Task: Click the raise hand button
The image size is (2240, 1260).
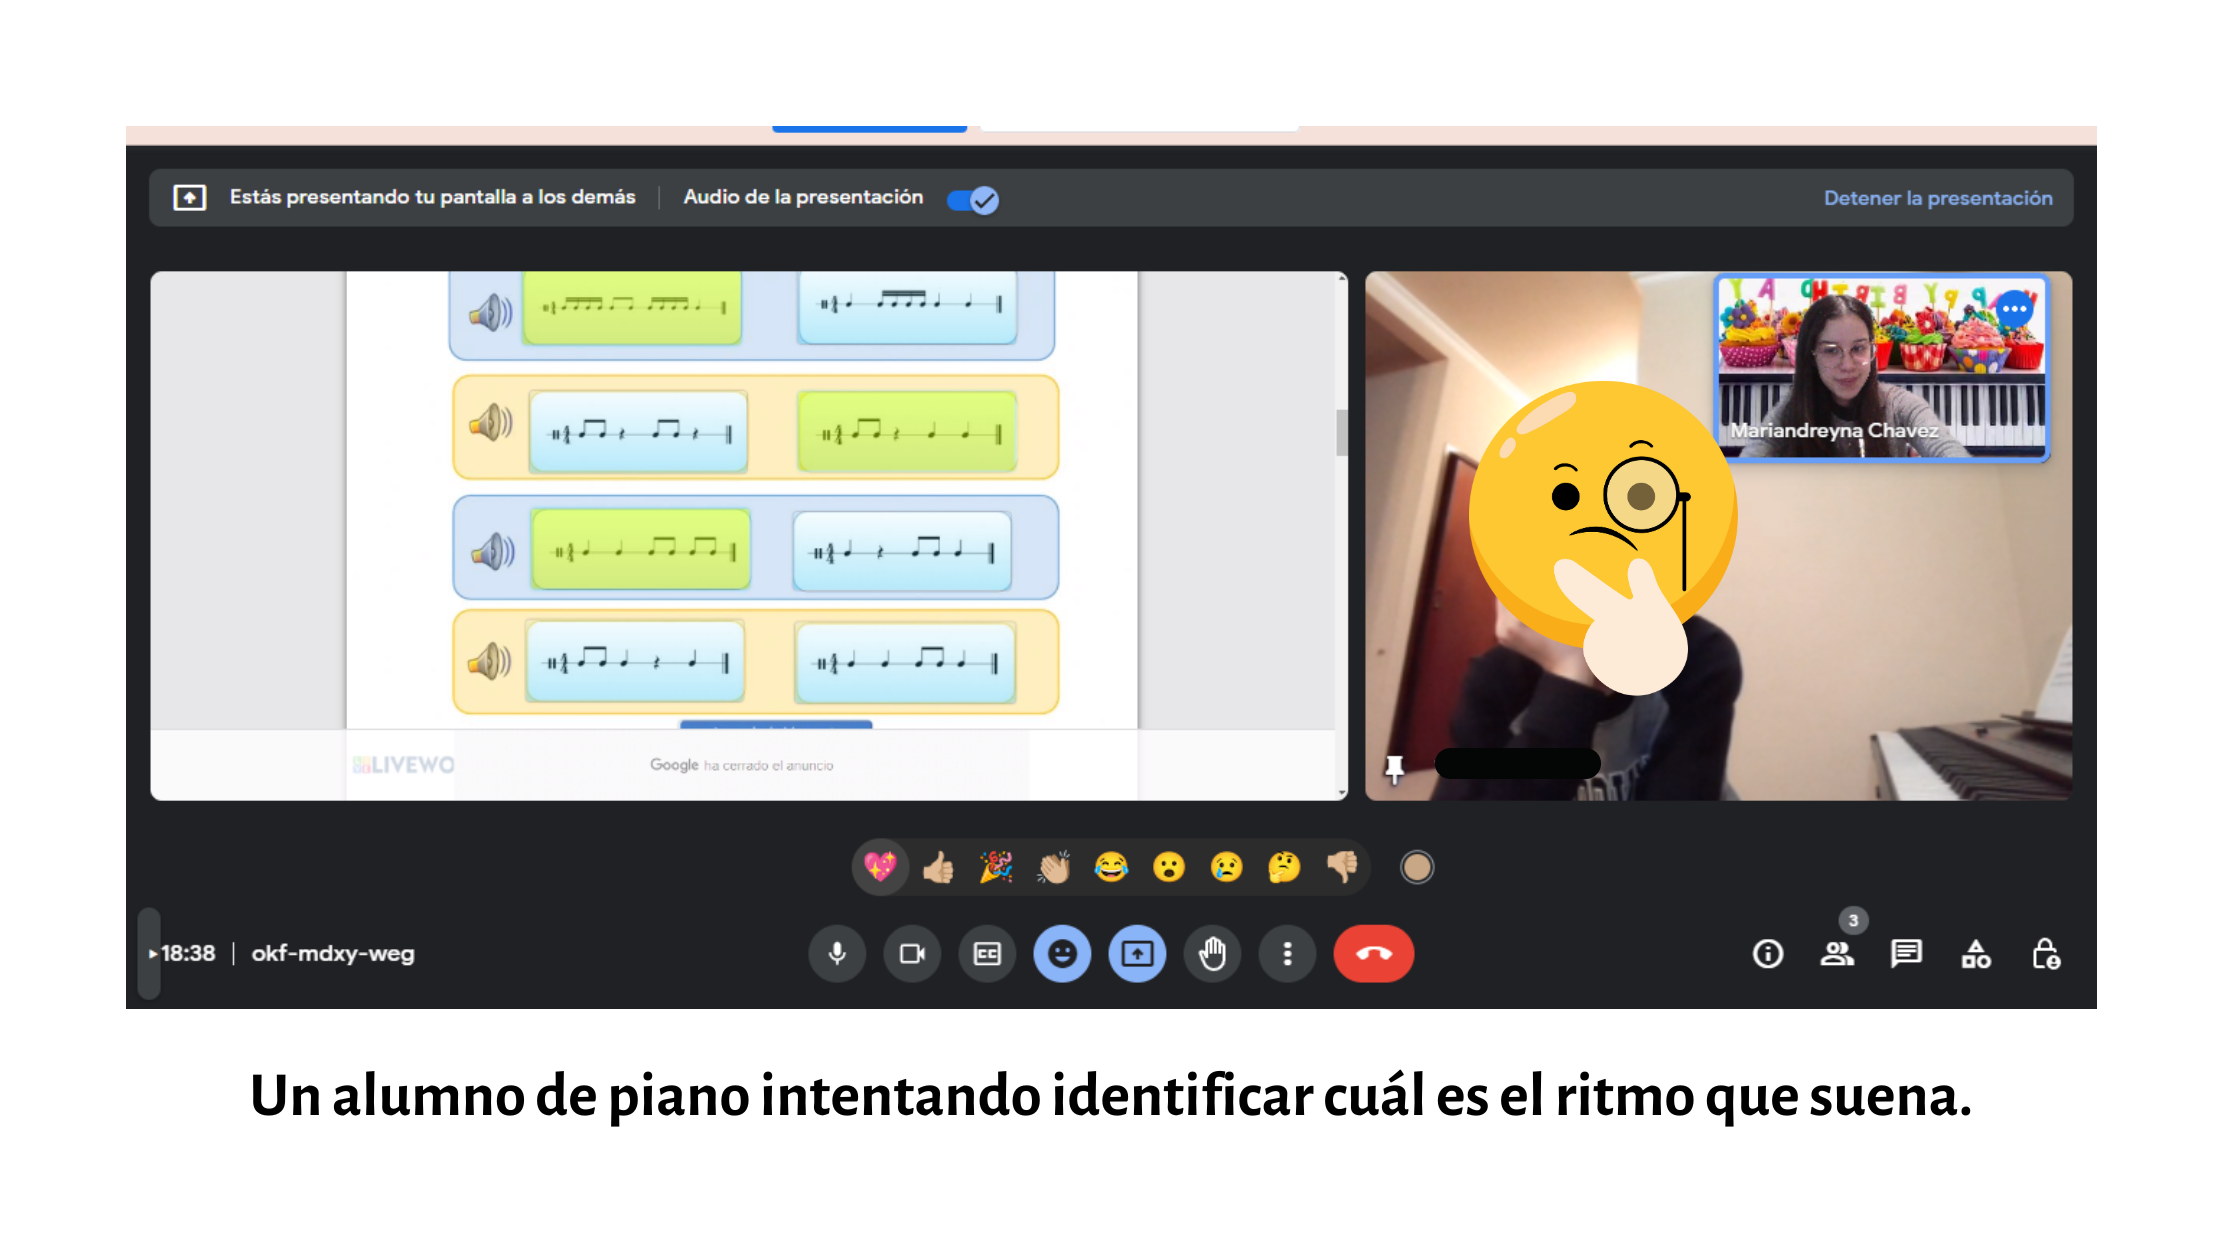Action: click(x=1212, y=954)
